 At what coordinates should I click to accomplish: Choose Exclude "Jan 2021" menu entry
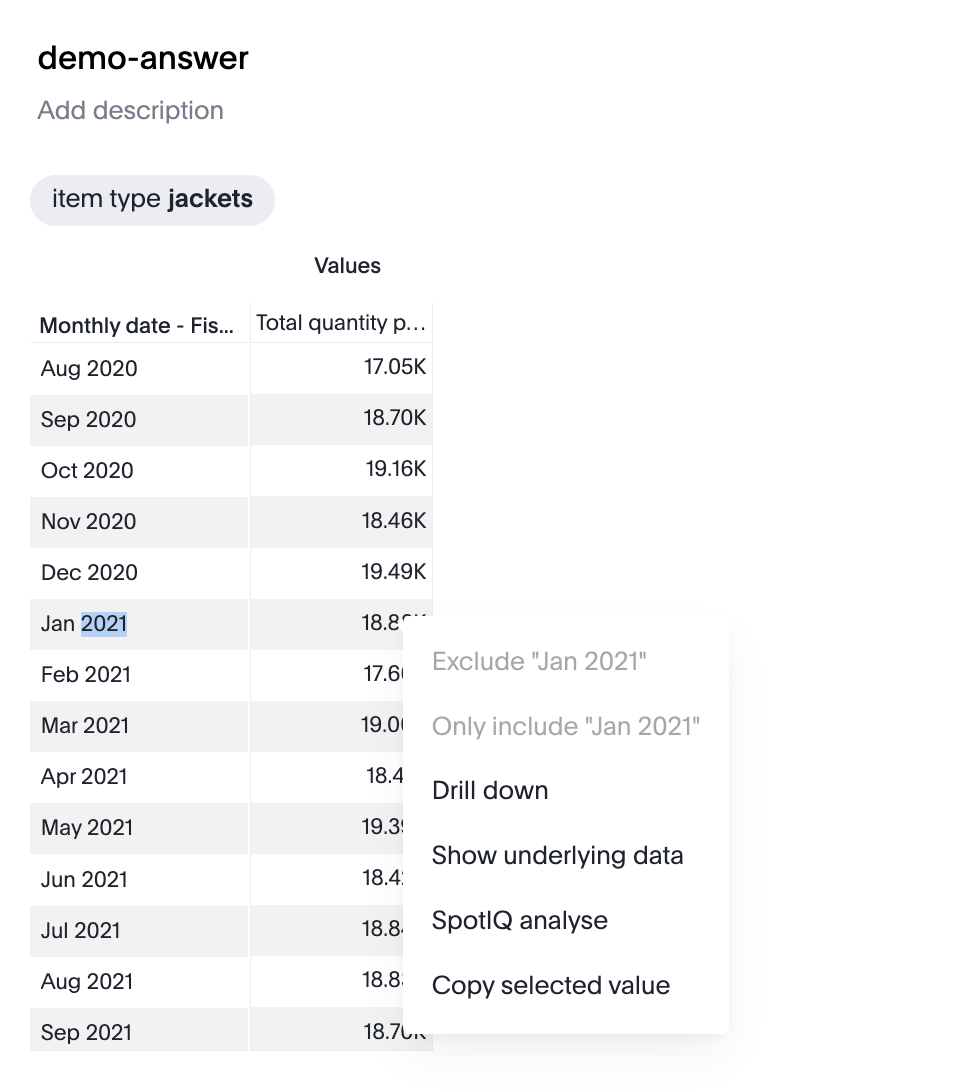(539, 661)
